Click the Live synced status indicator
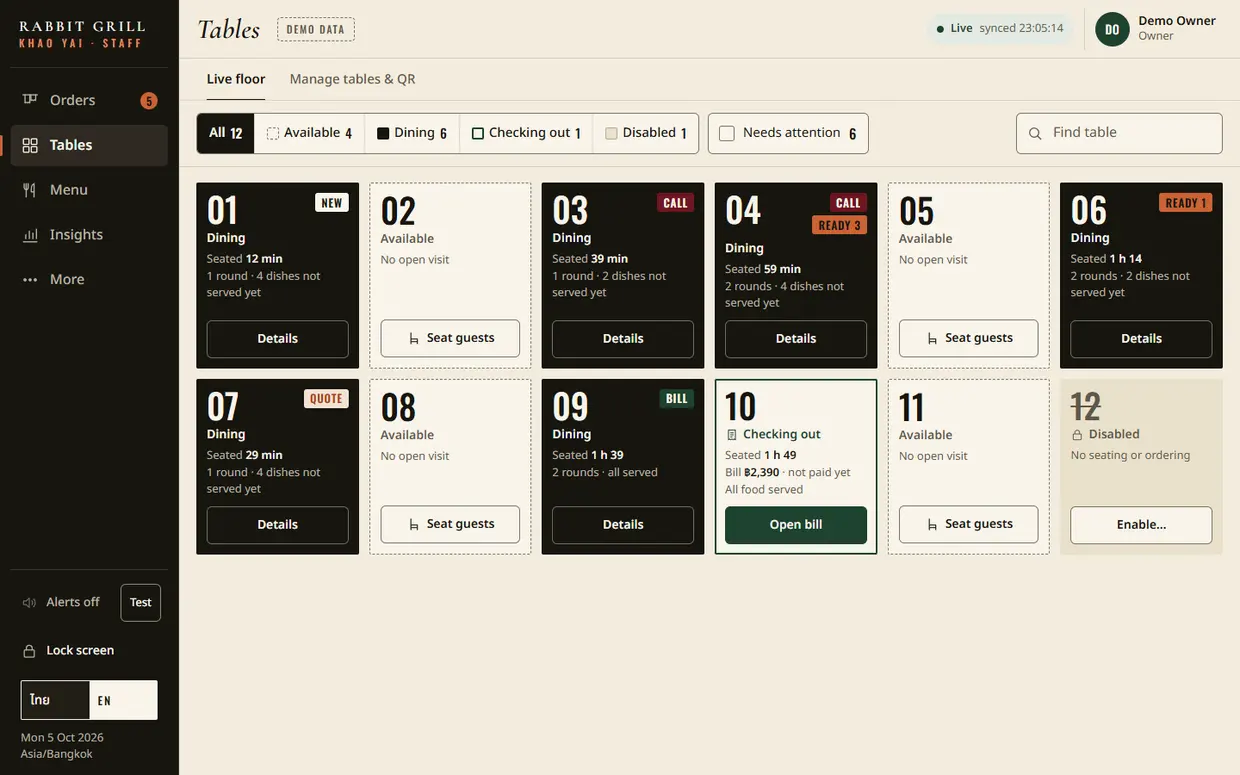Screen dimensions: 1240x775 (x=1000, y=29)
